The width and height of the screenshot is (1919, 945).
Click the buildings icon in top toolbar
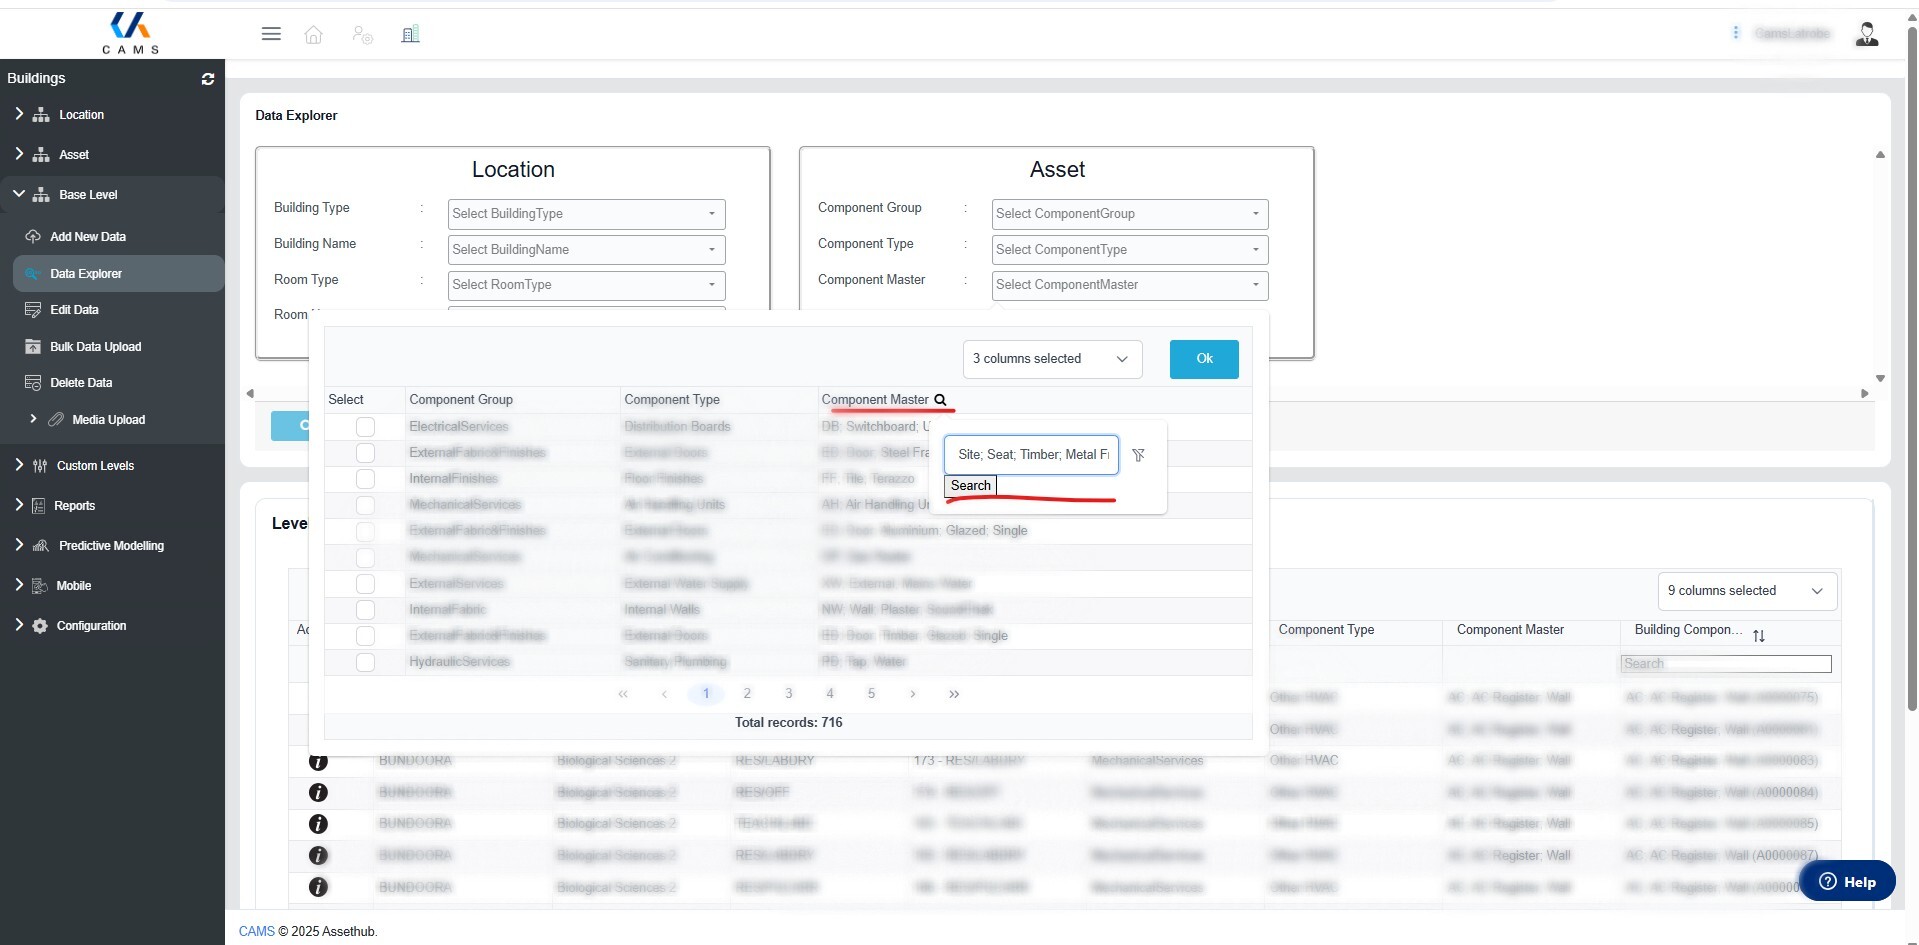(410, 35)
